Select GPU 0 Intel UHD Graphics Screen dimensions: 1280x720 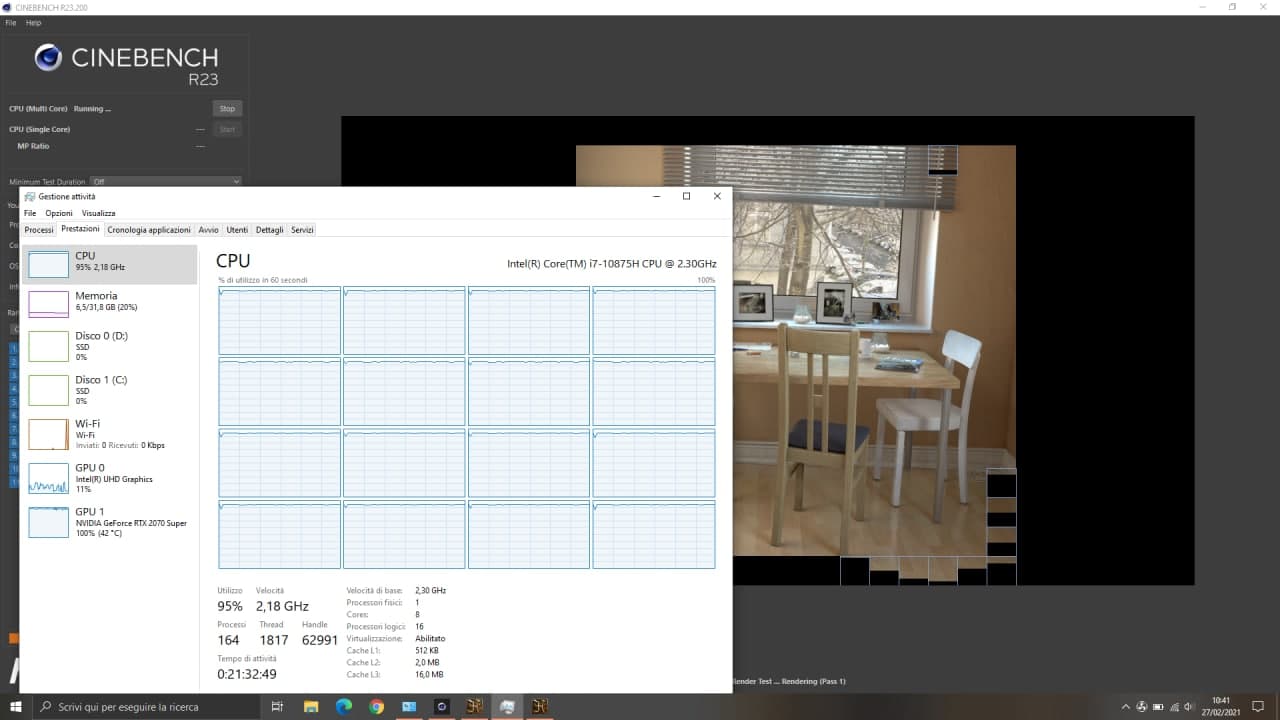pos(110,478)
